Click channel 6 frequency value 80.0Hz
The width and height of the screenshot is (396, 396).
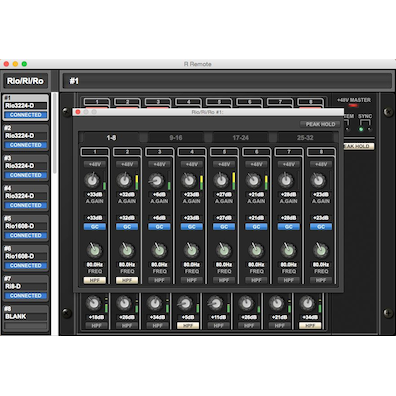(x=256, y=264)
